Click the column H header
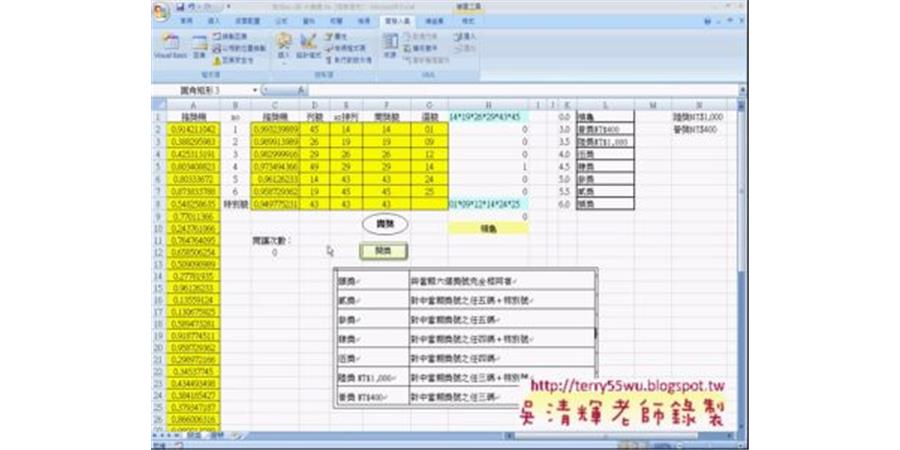This screenshot has height=450, width=900. tap(488, 104)
